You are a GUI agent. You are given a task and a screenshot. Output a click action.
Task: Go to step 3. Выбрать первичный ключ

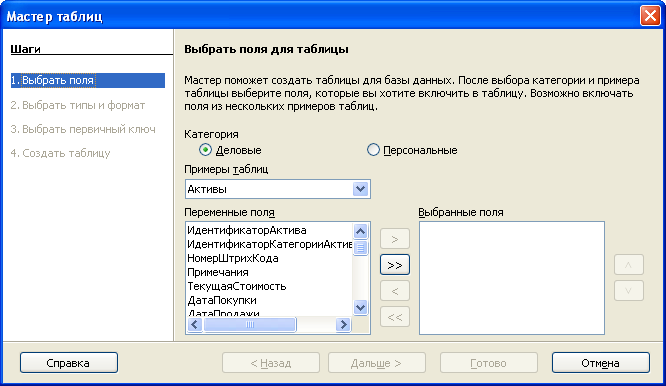click(x=83, y=129)
